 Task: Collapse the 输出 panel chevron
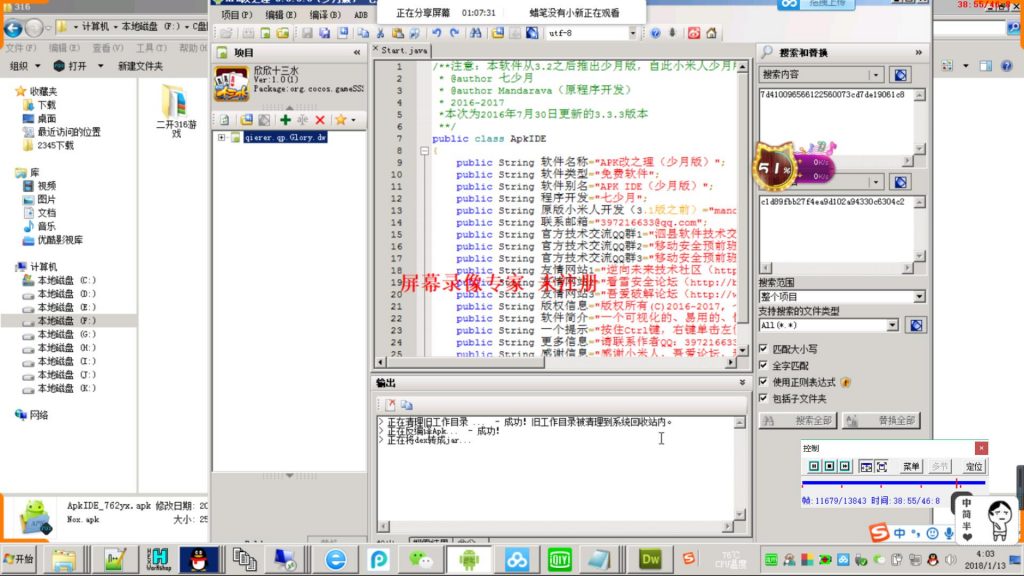pos(743,383)
